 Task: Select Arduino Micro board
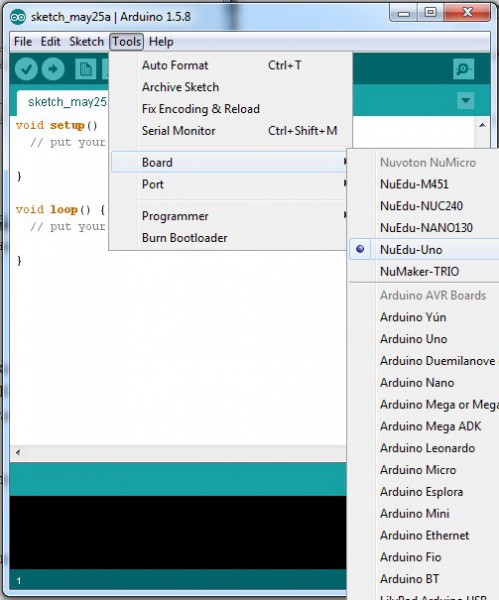tap(424, 470)
